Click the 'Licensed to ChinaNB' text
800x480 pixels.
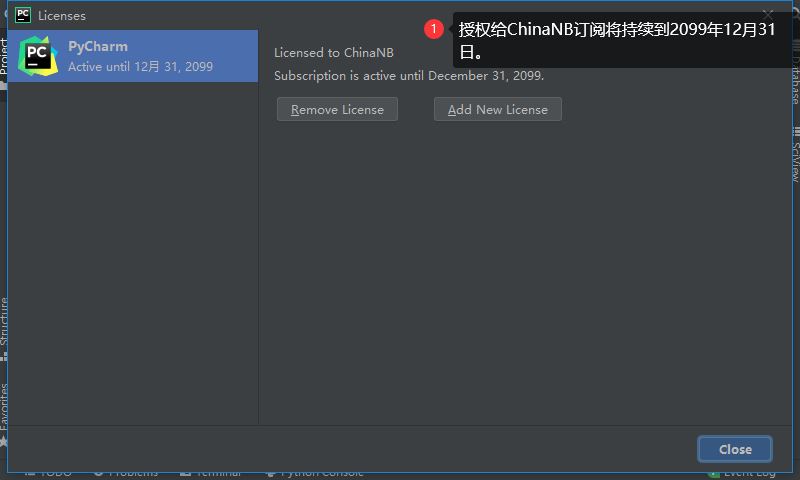[334, 53]
